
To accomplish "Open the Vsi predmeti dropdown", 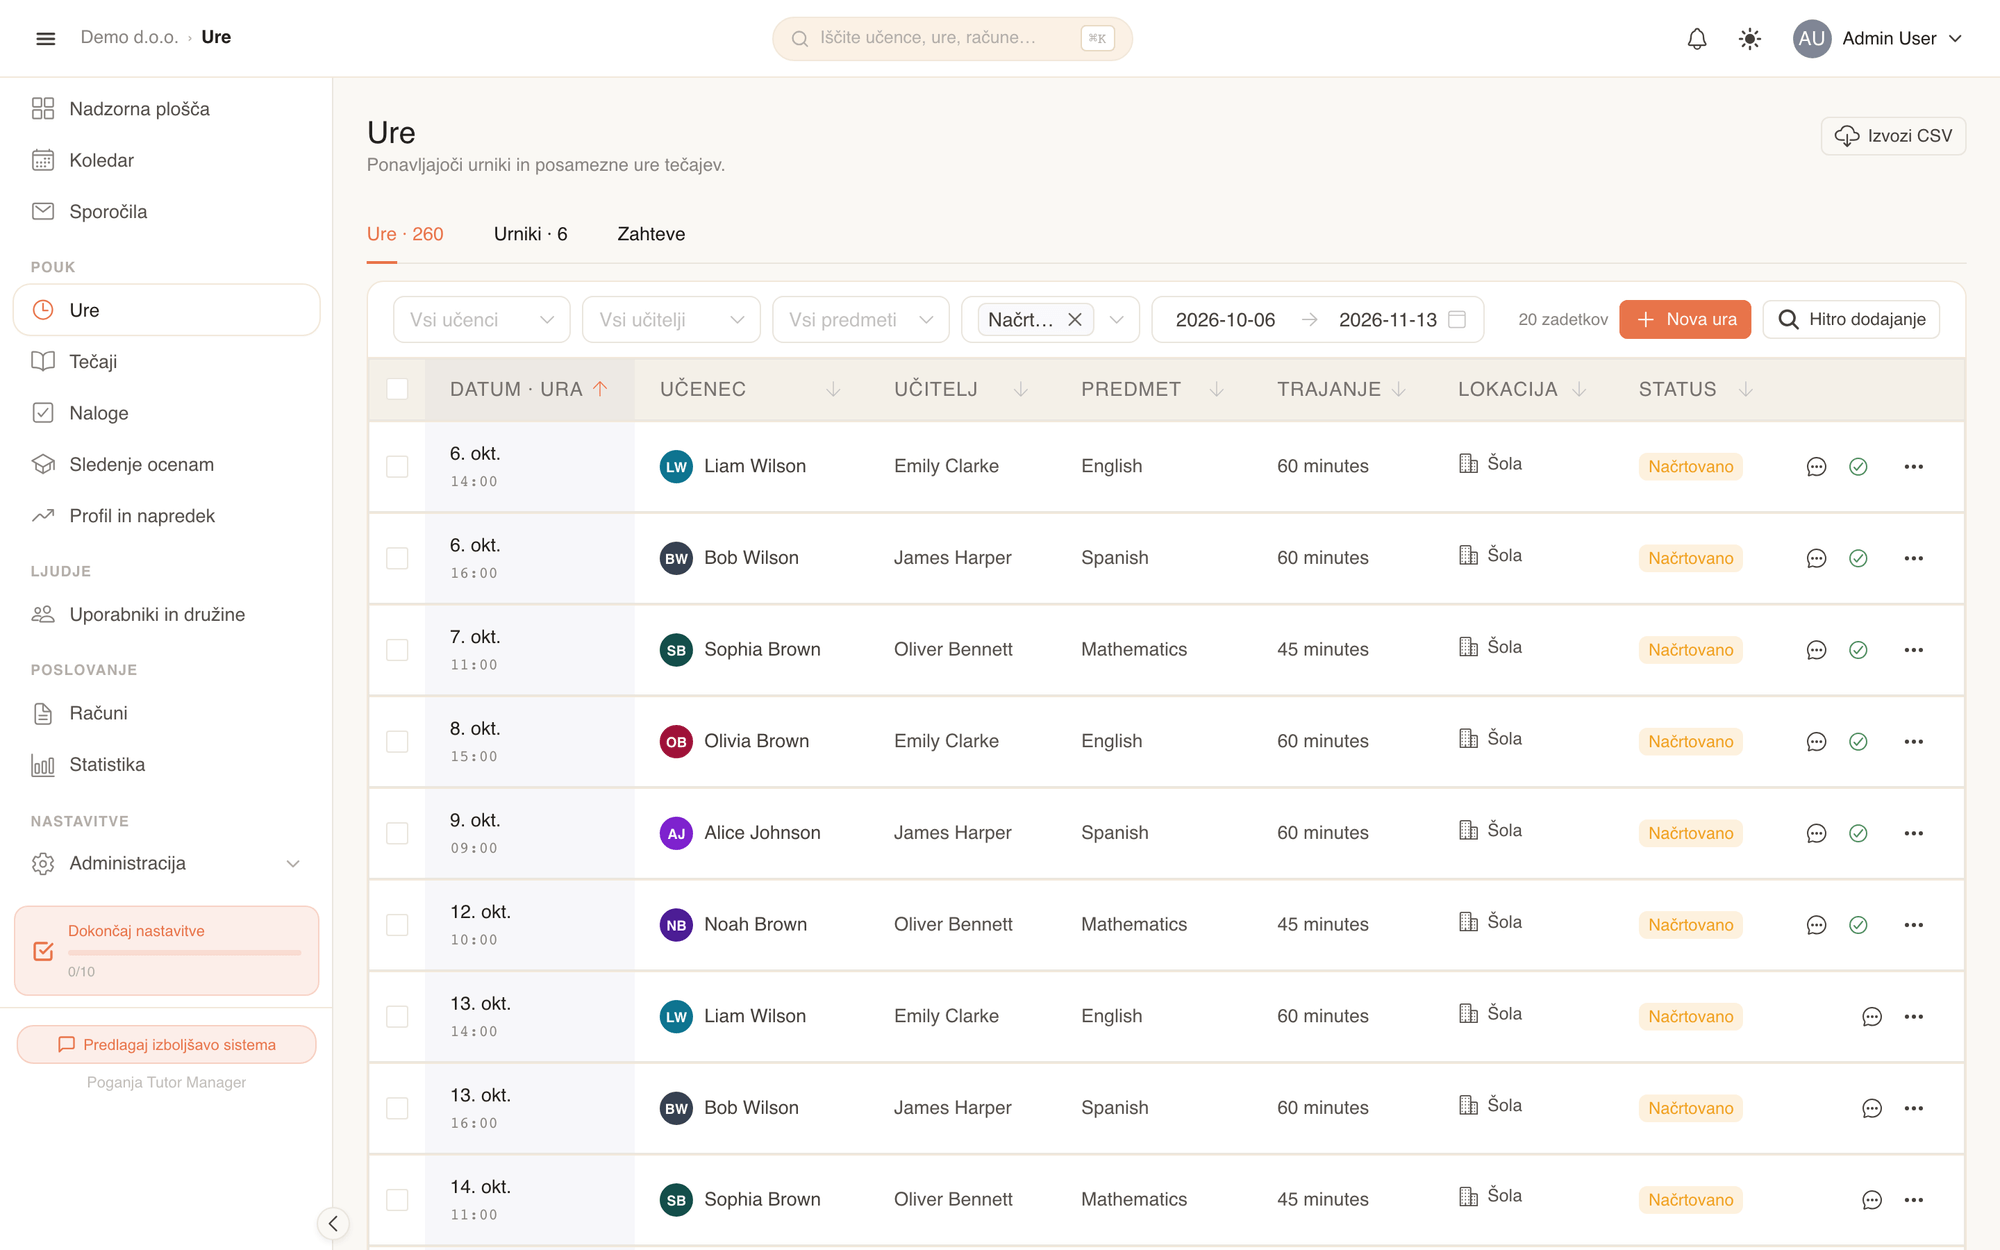I will 860,320.
